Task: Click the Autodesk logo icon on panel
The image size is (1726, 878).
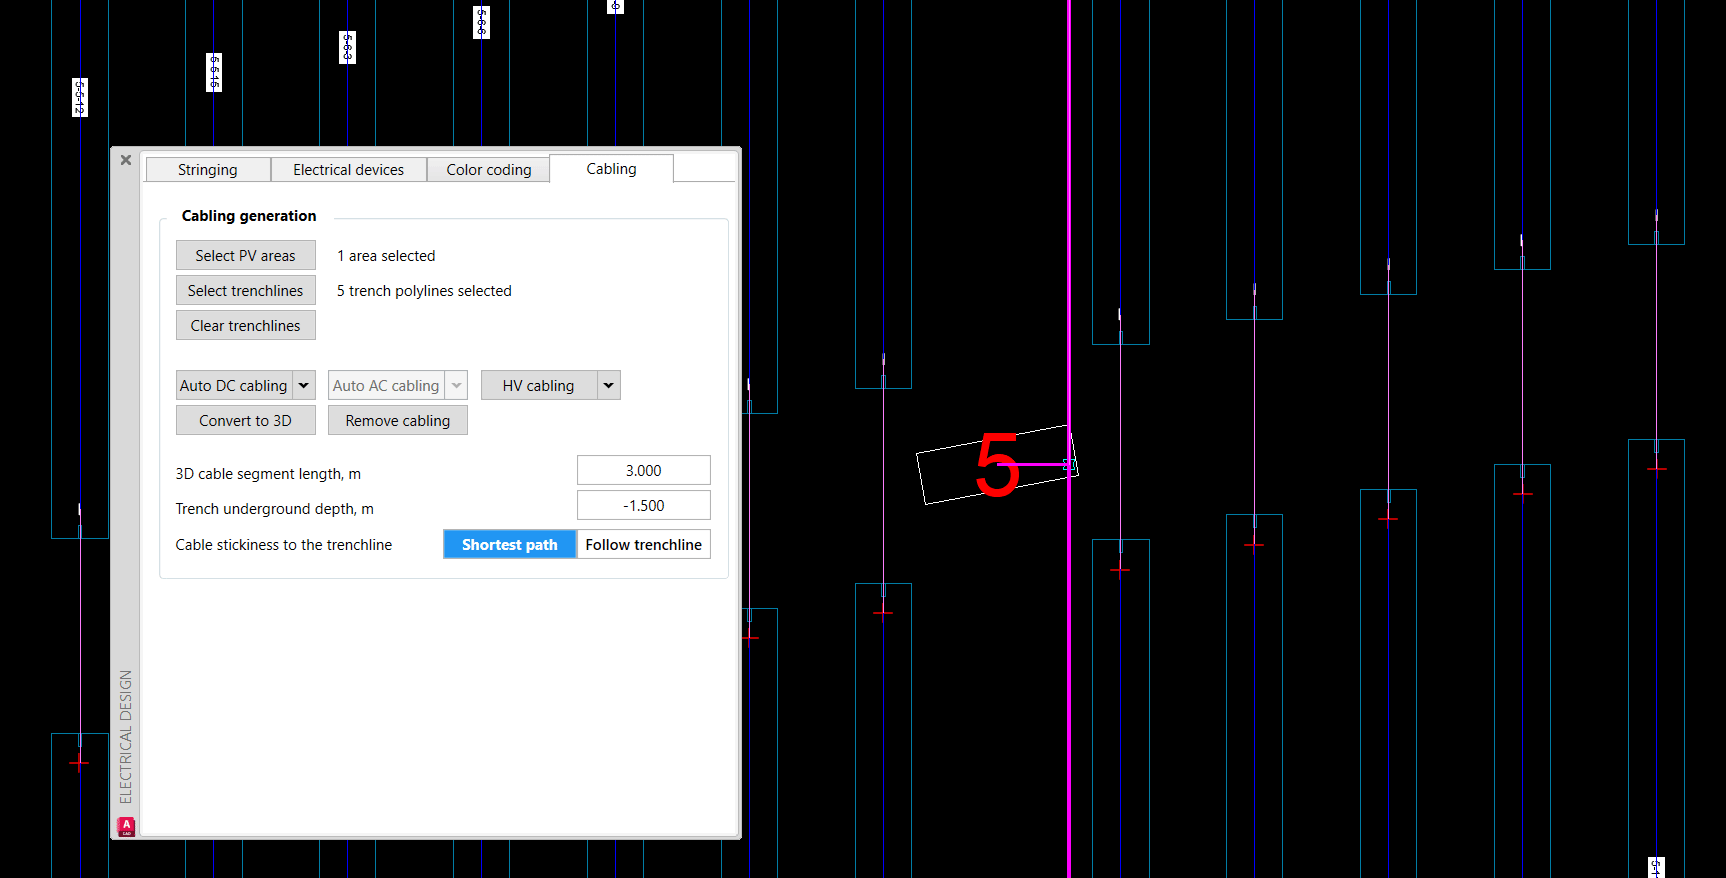Action: tap(126, 826)
